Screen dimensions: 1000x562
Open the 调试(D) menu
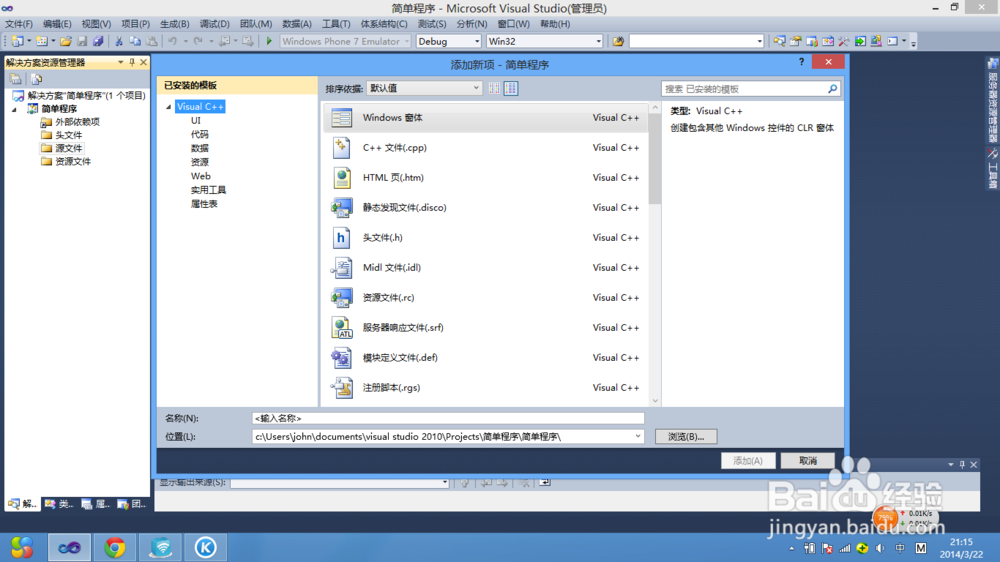click(214, 24)
